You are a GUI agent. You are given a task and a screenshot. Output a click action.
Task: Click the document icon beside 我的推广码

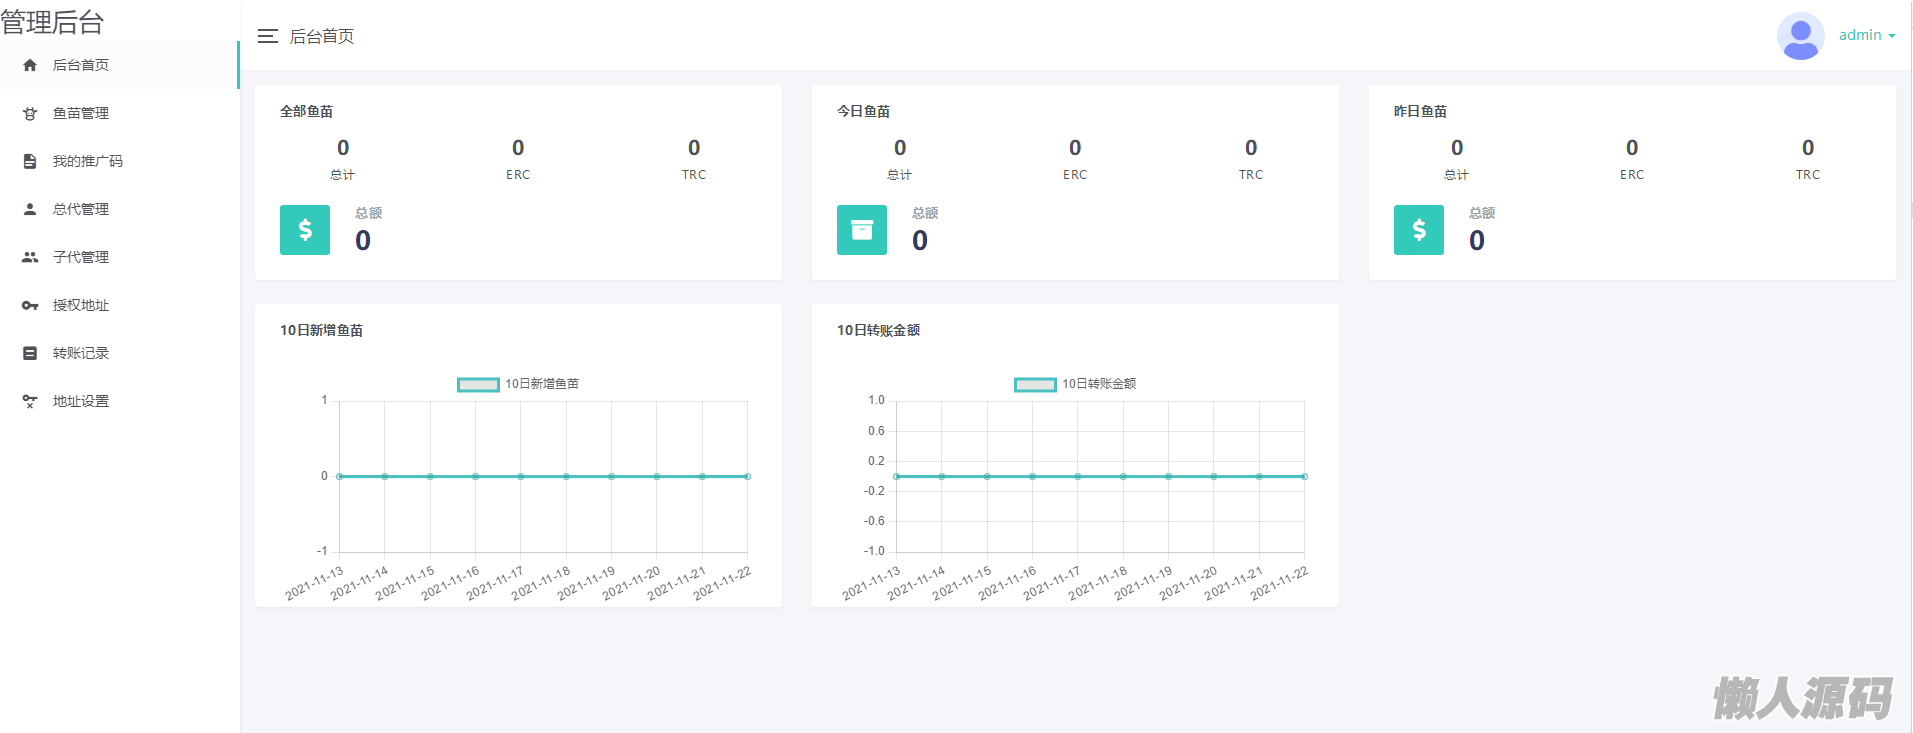pos(30,161)
